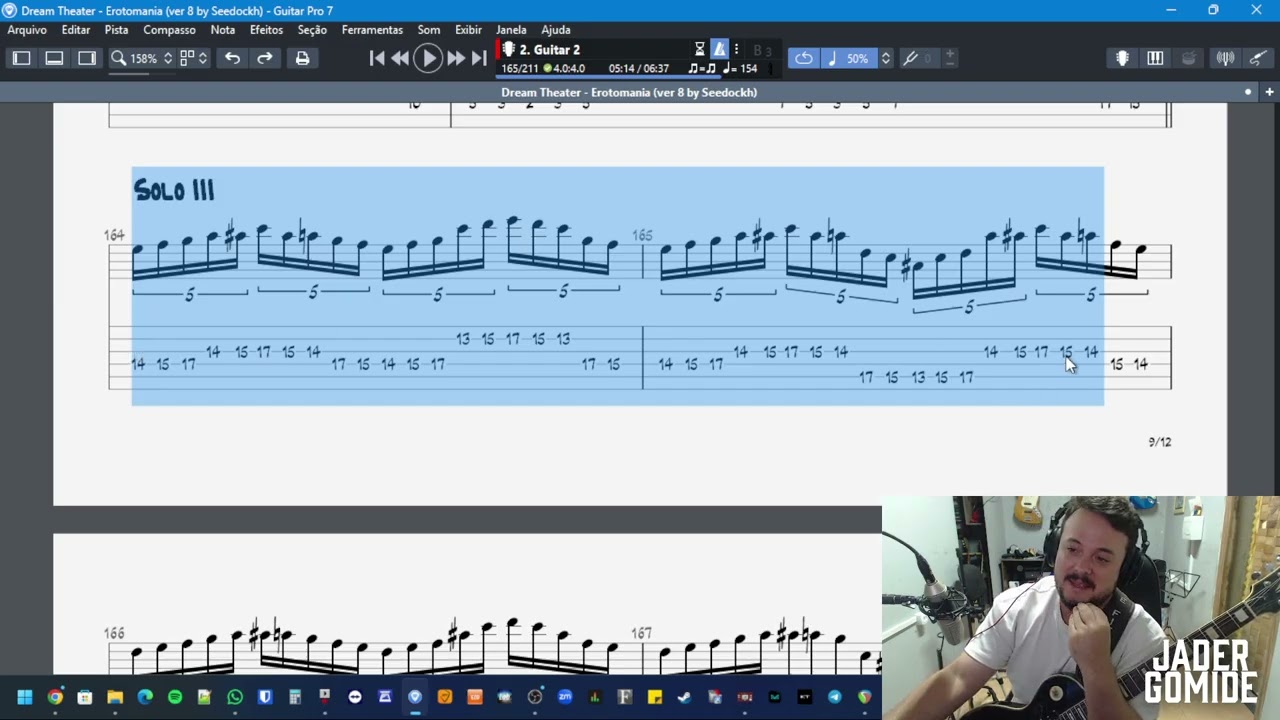This screenshot has height=720, width=1280.
Task: Toggle the relative speed note icon
Action: click(x=832, y=58)
